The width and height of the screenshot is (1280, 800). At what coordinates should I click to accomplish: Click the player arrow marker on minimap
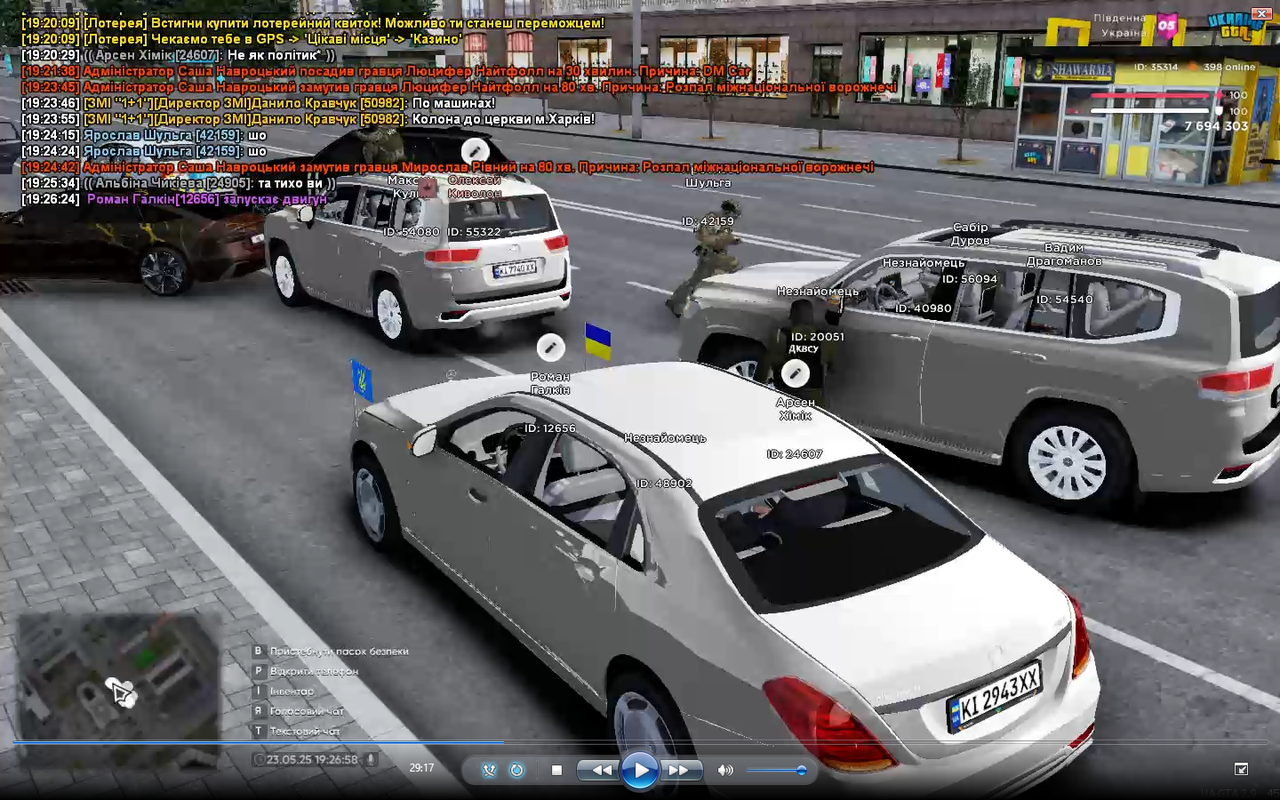click(123, 691)
